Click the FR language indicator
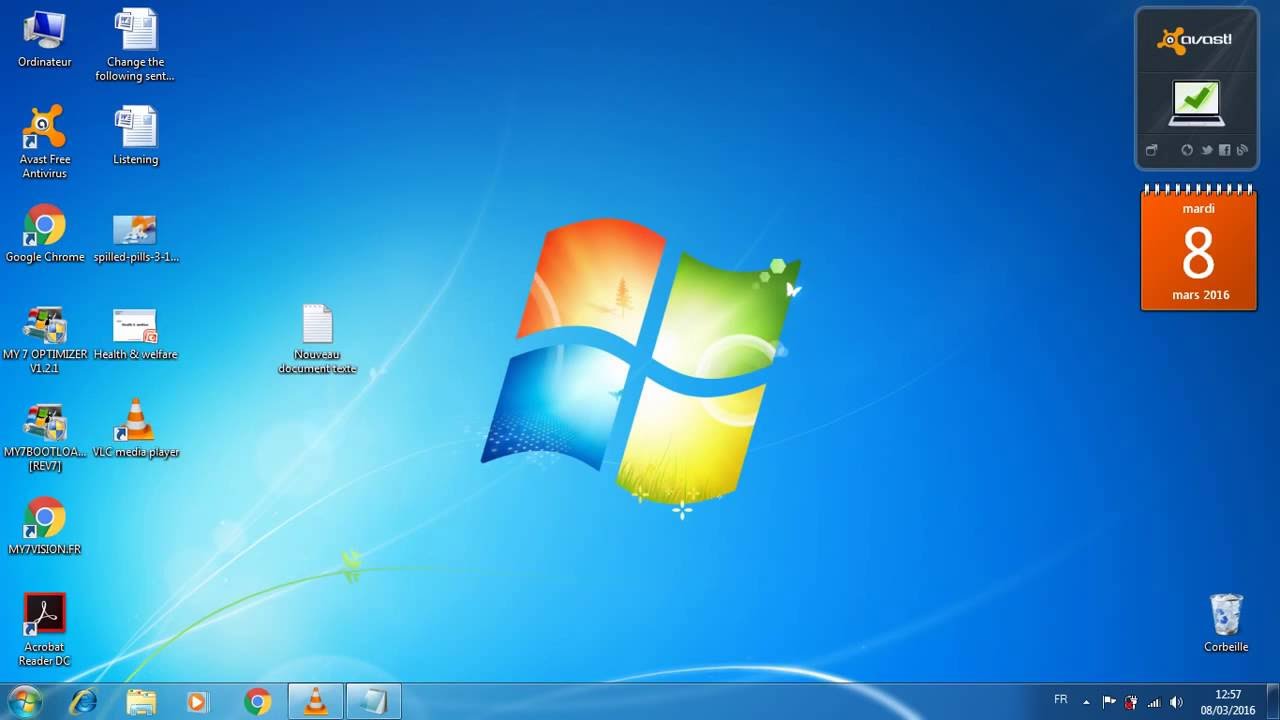The height and width of the screenshot is (720, 1280). pyautogui.click(x=1061, y=700)
